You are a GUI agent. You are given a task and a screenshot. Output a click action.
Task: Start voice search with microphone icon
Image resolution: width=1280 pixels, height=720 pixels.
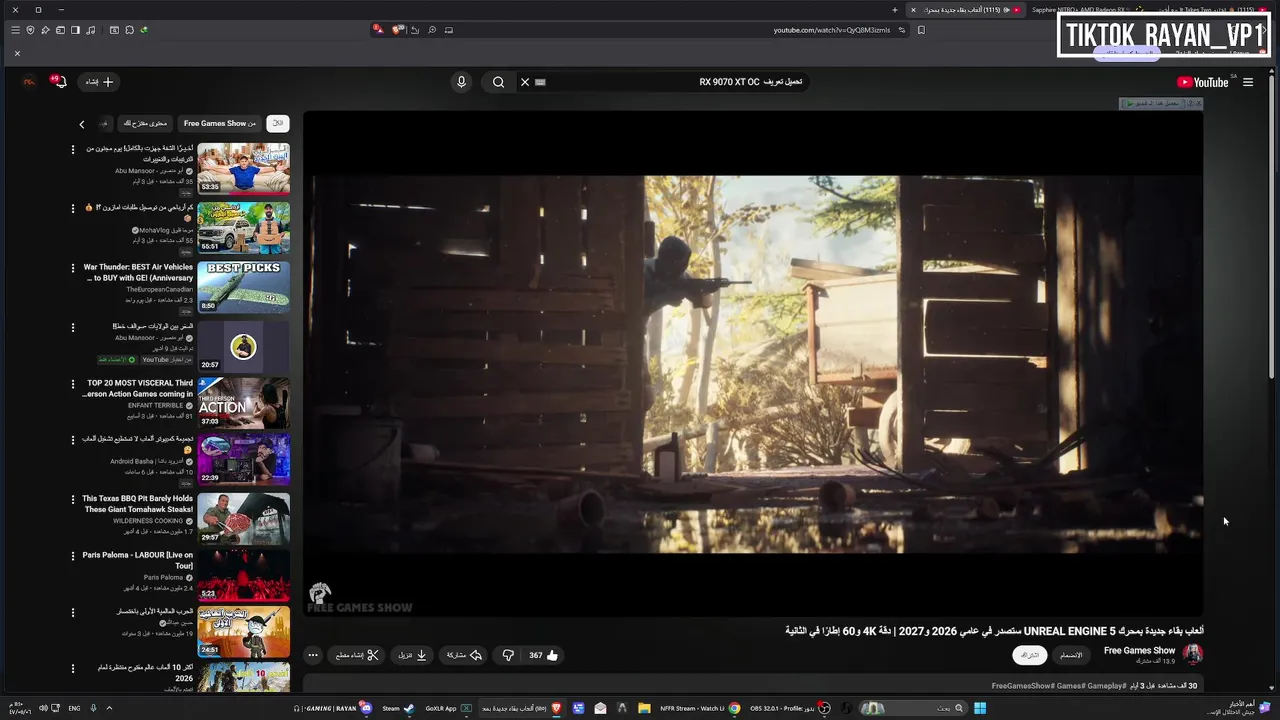tap(461, 82)
